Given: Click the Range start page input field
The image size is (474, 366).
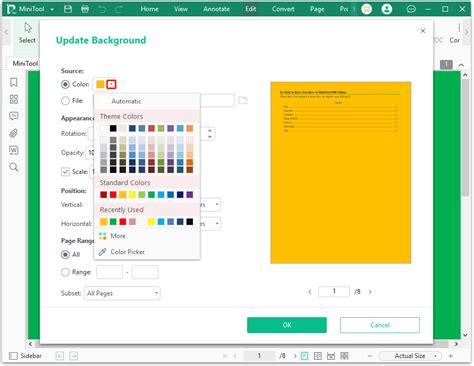Looking at the screenshot, I should tap(109, 272).
